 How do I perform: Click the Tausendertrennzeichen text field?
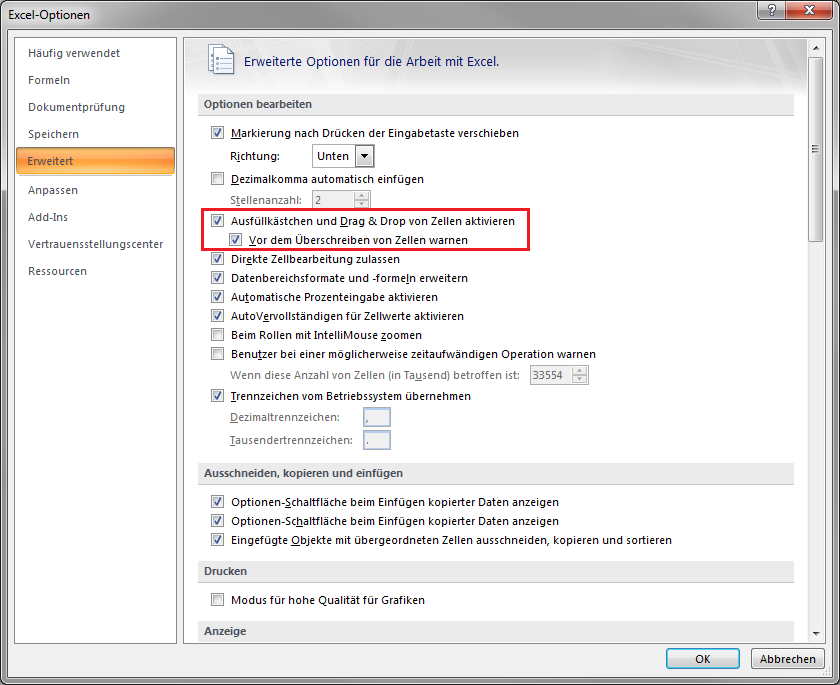click(377, 440)
